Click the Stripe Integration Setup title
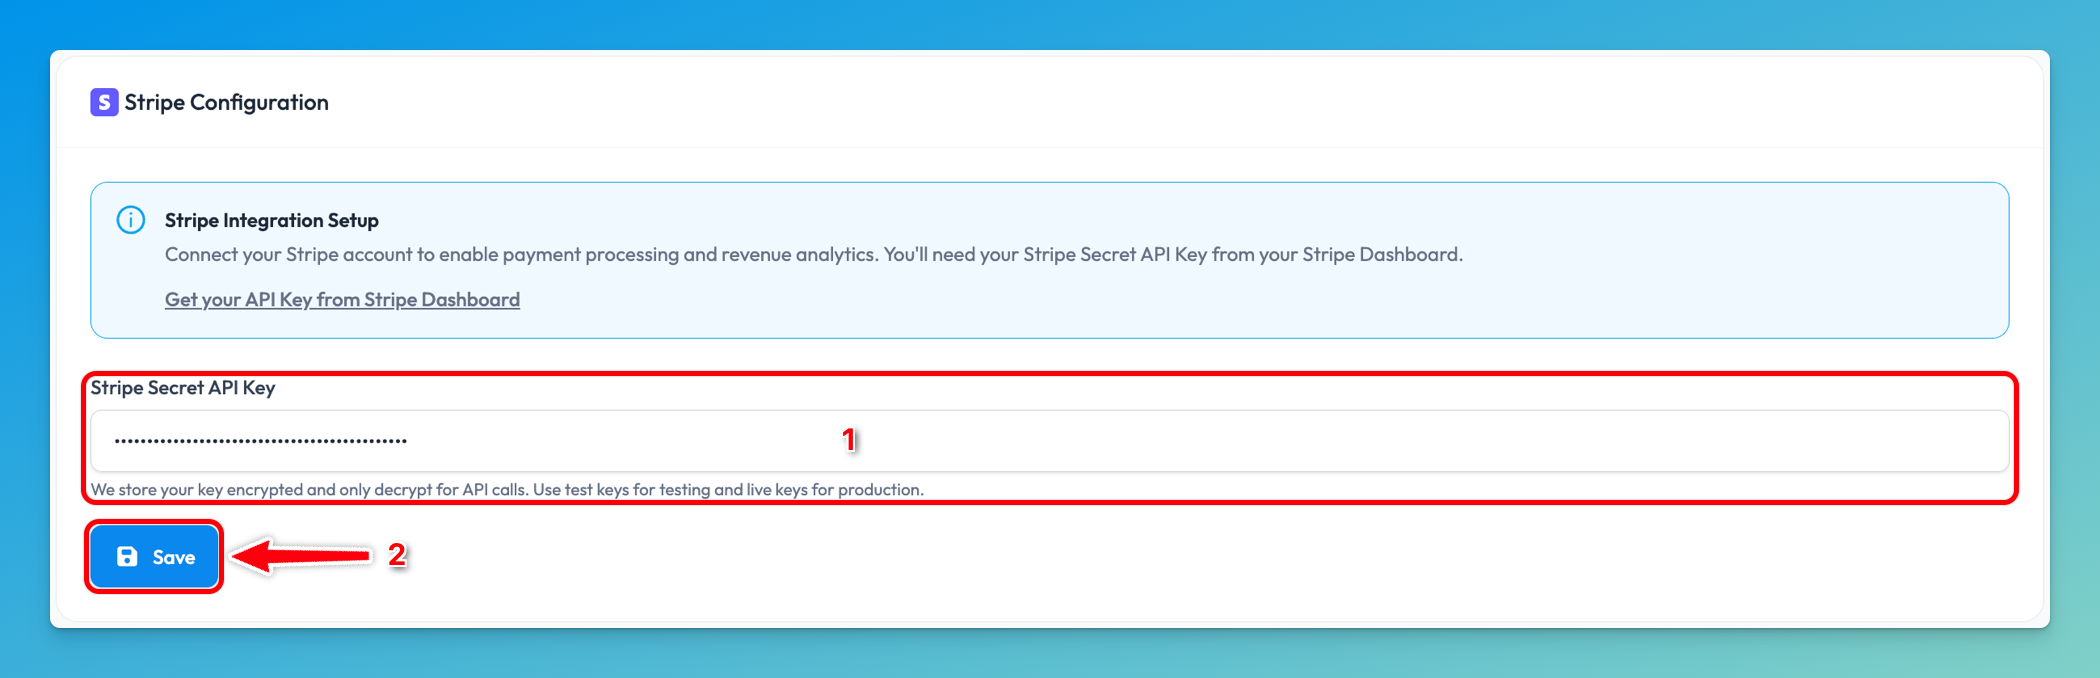The width and height of the screenshot is (2100, 678). point(272,220)
